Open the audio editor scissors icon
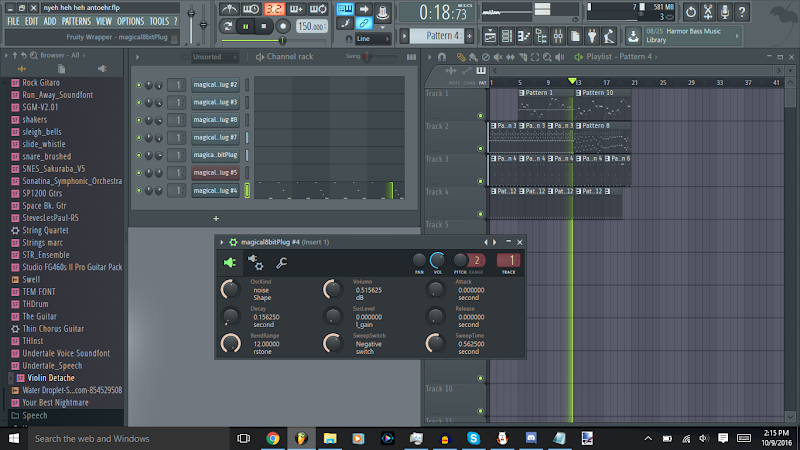Screen dimensions: 800x450 pos(708,12)
